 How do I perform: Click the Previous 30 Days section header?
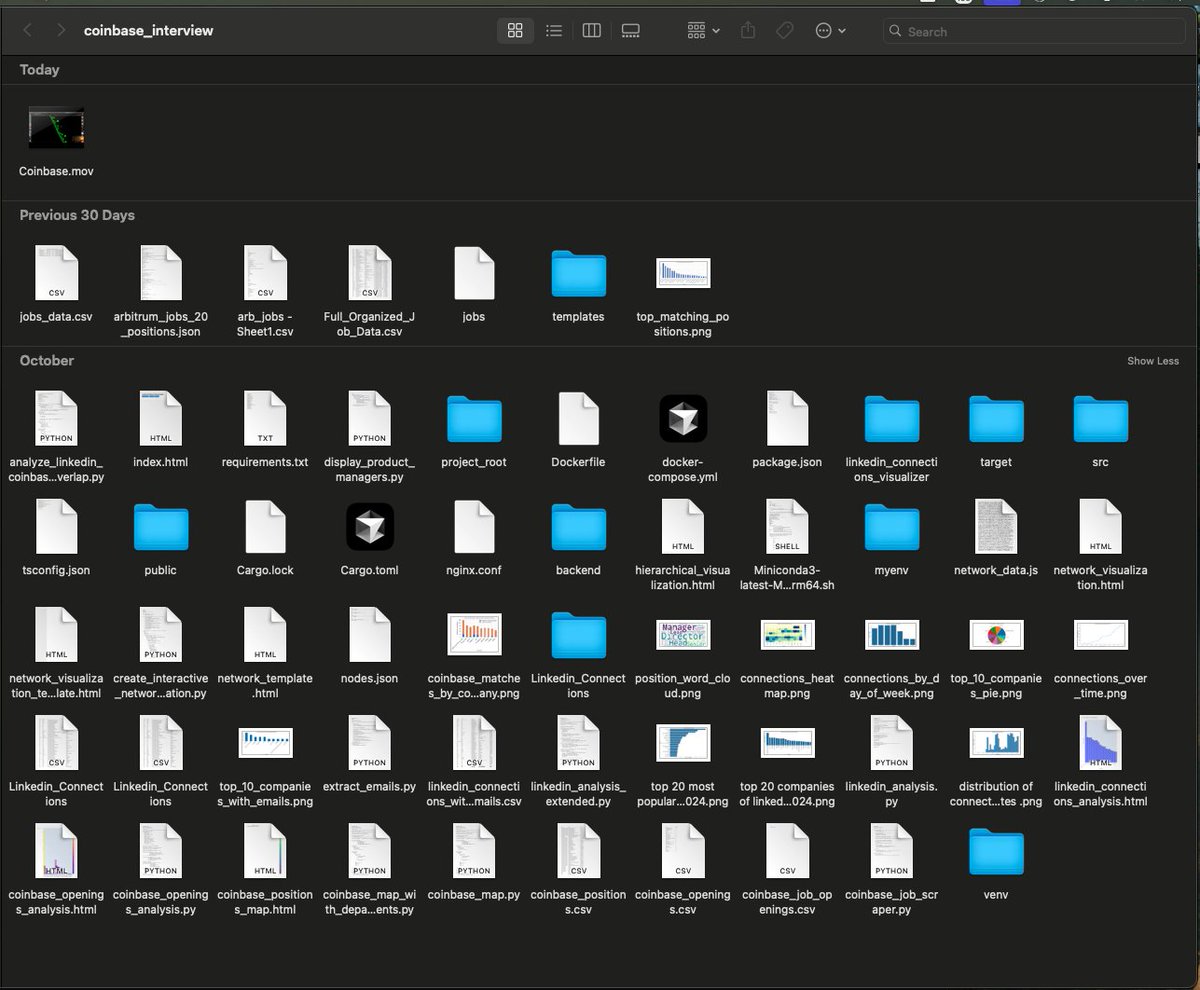(x=77, y=215)
